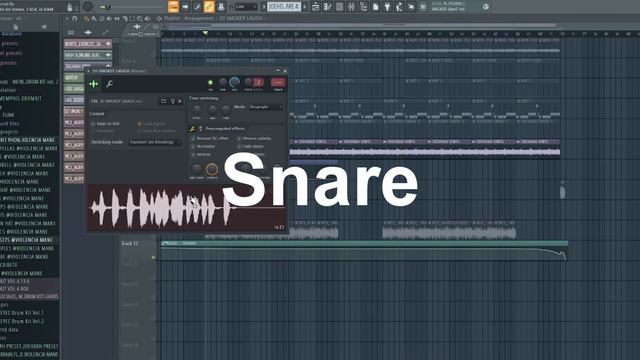The width and height of the screenshot is (640, 360).
Task: Switch to the sampler waveform tab
Action: [94, 84]
